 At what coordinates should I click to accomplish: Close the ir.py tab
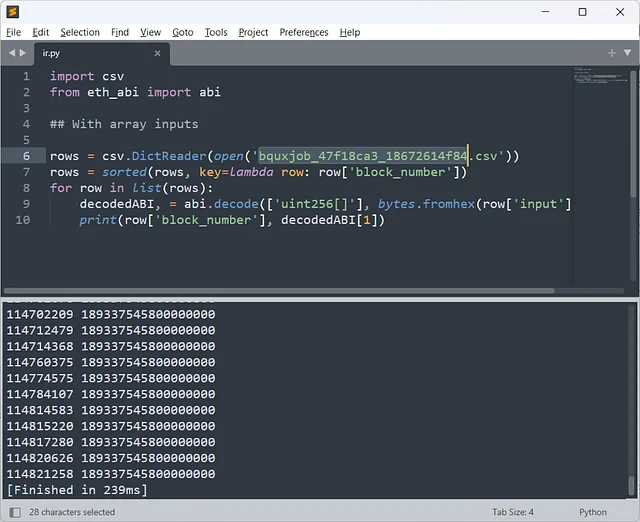157,53
